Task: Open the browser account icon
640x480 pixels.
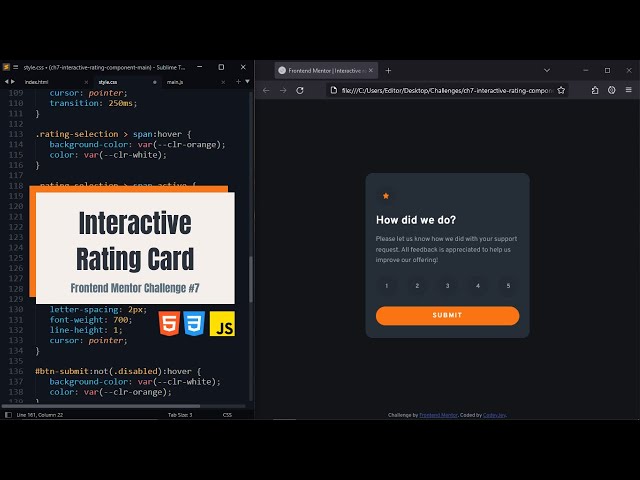Action: [x=611, y=90]
